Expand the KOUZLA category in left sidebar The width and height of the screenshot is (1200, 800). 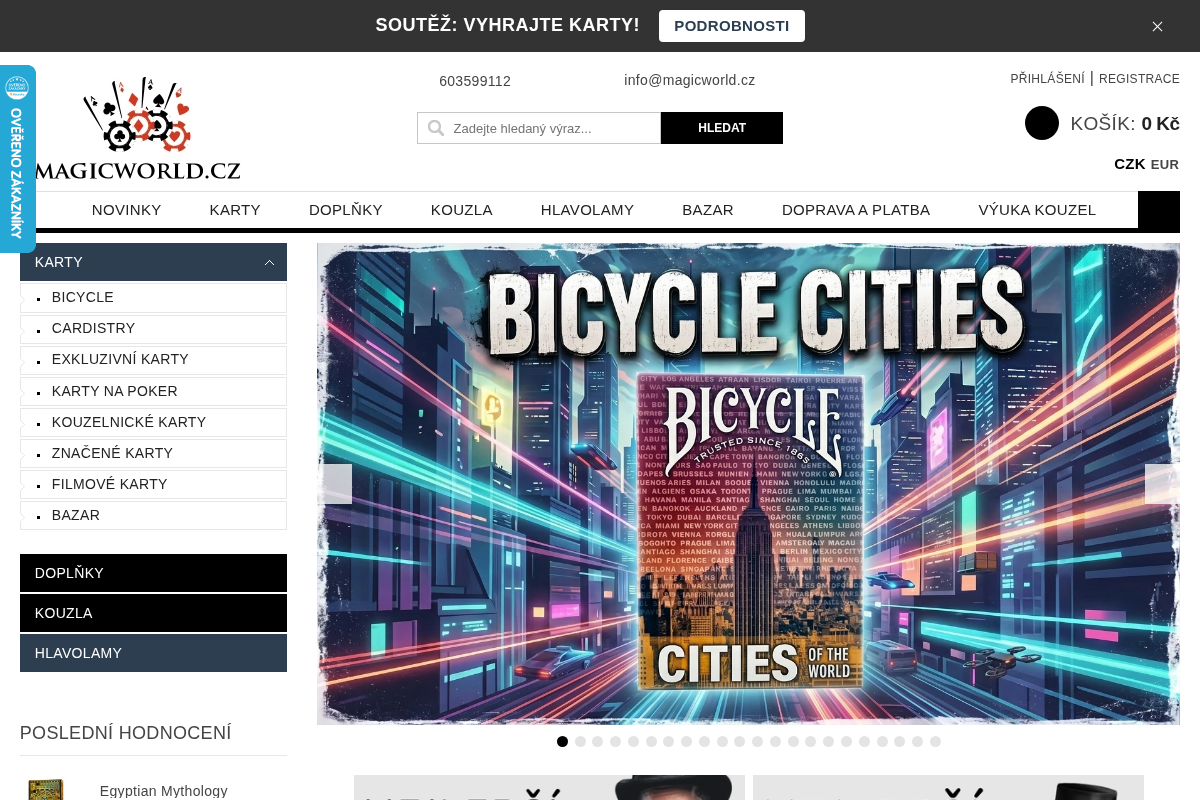(x=153, y=613)
